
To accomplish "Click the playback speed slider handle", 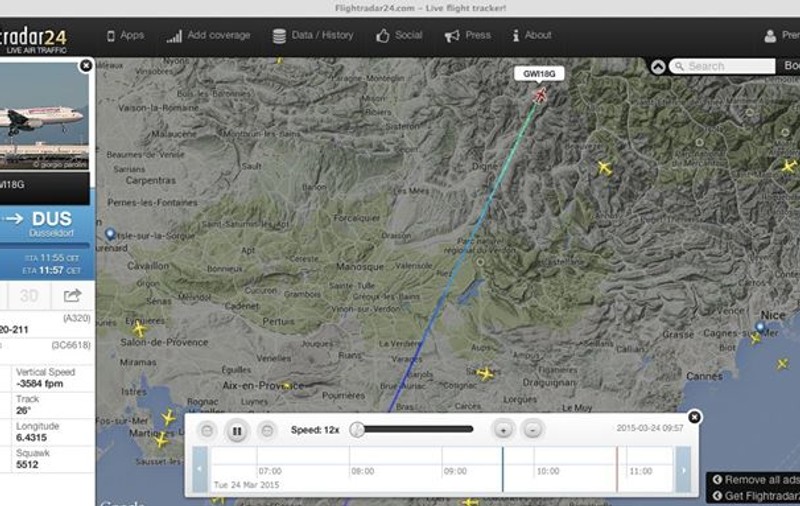I will click(x=357, y=429).
